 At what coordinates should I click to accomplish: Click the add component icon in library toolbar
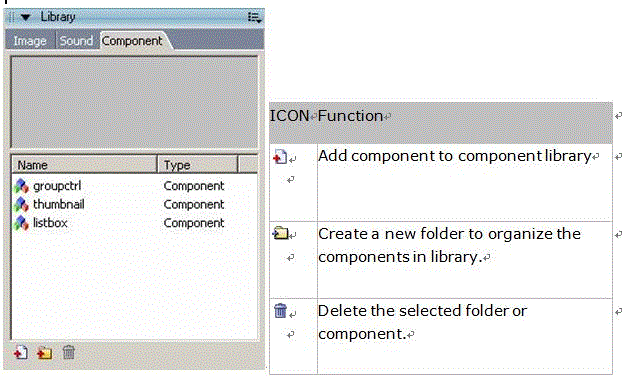(x=21, y=352)
